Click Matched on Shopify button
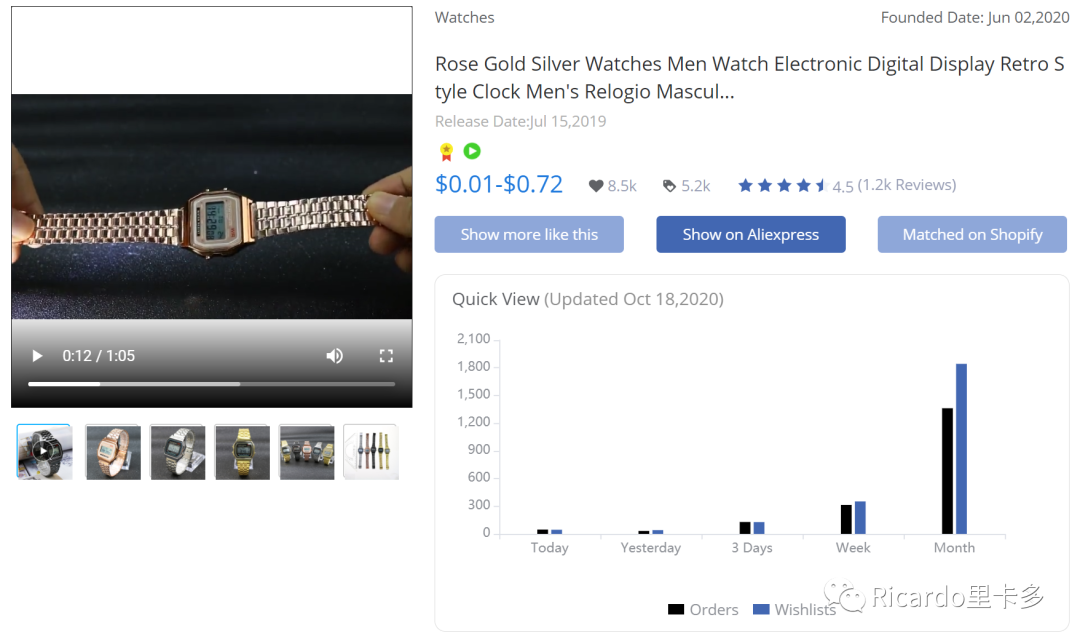This screenshot has height=644, width=1080. (972, 234)
